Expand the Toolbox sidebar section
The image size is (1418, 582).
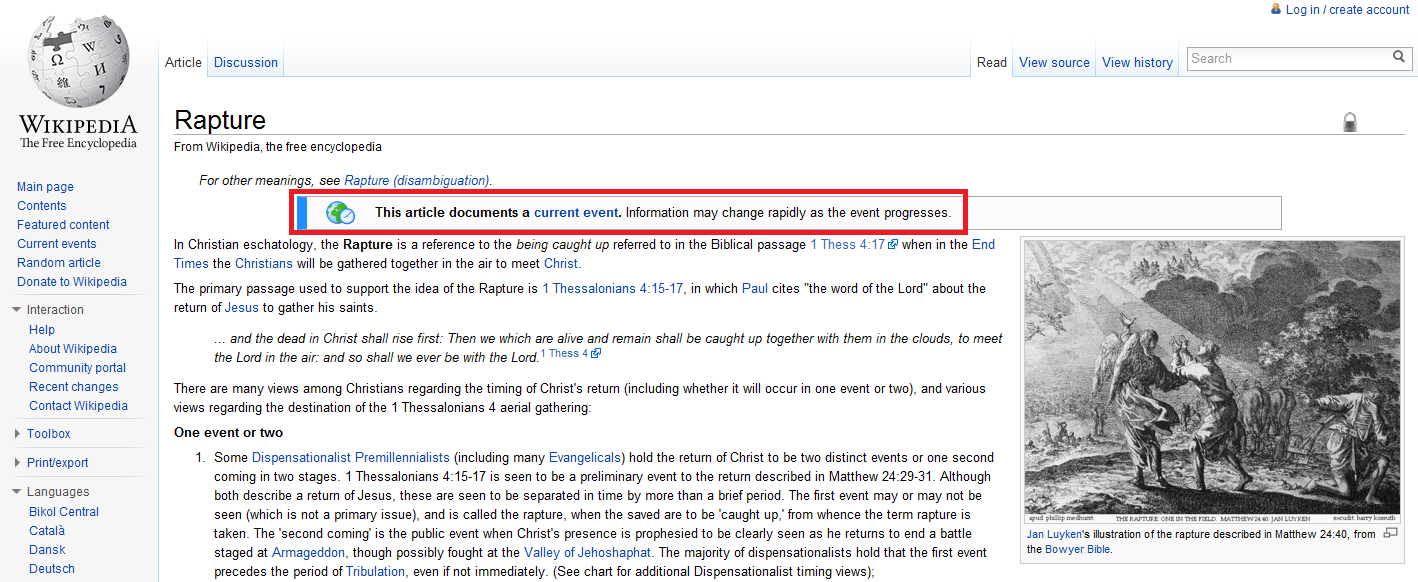click(x=17, y=434)
